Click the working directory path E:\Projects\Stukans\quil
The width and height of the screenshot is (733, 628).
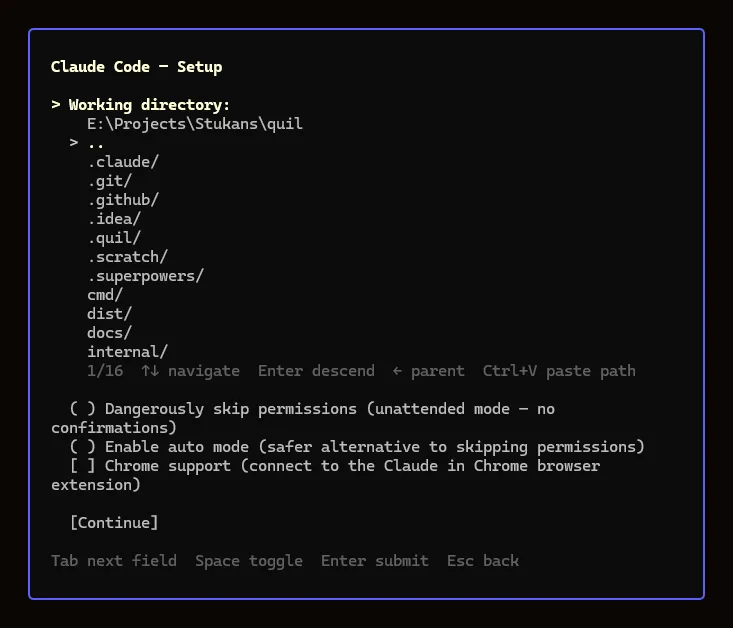tap(195, 124)
